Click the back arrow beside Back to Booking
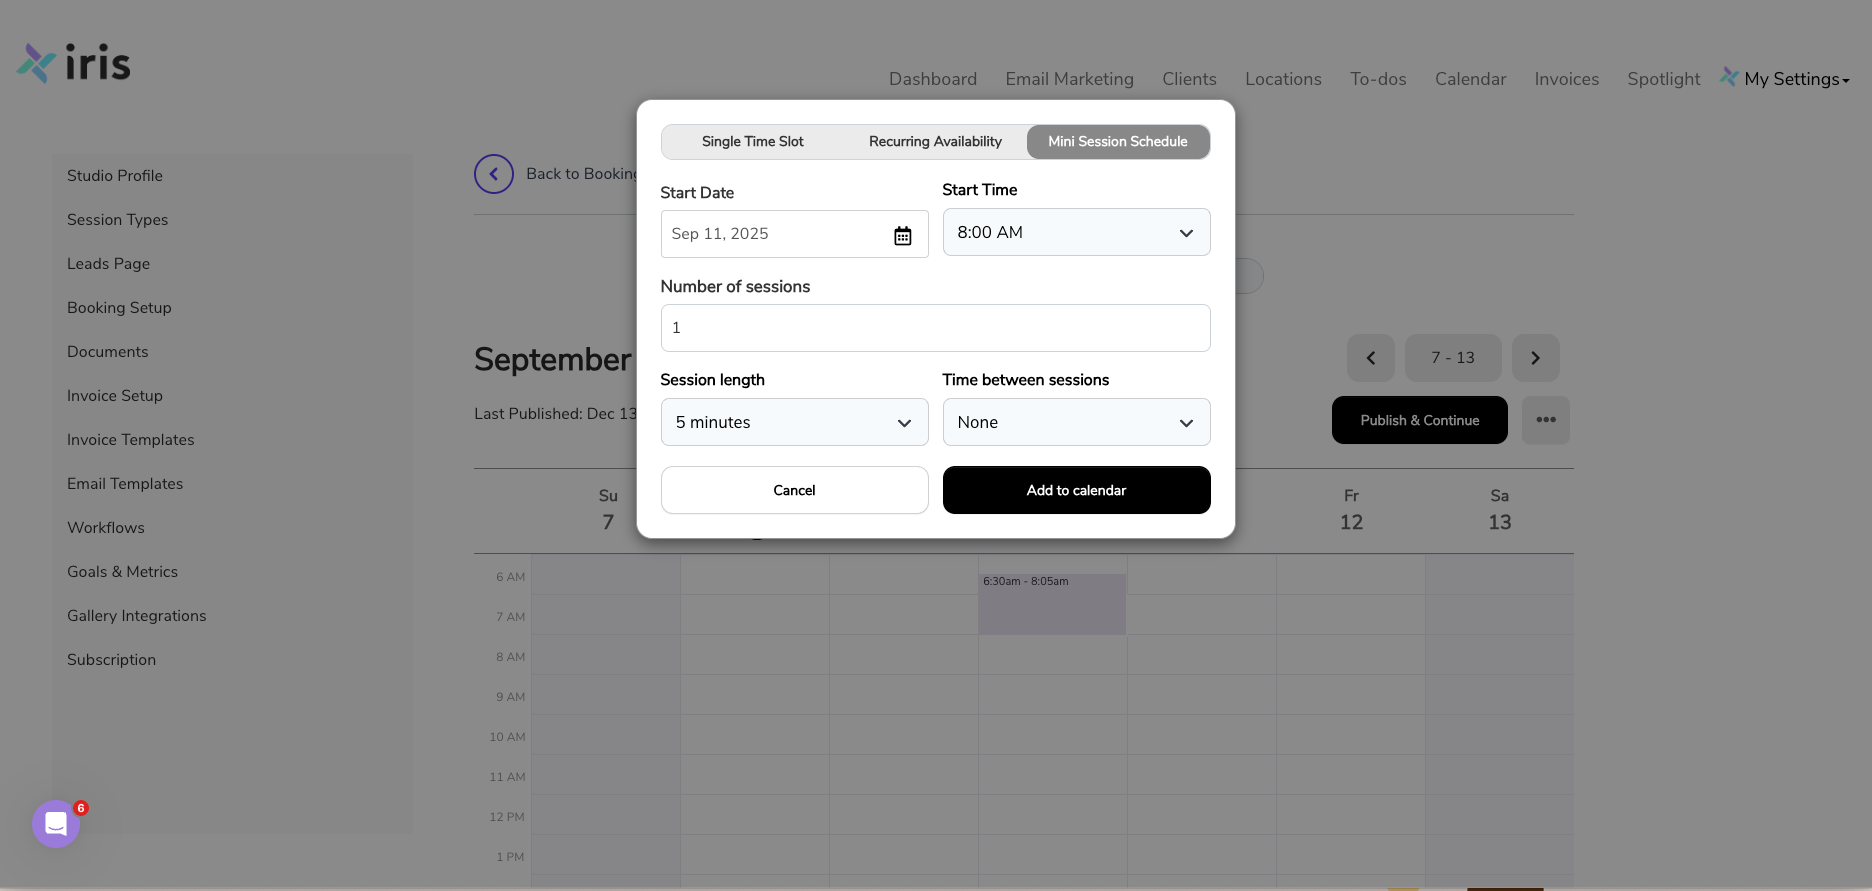 pyautogui.click(x=493, y=173)
